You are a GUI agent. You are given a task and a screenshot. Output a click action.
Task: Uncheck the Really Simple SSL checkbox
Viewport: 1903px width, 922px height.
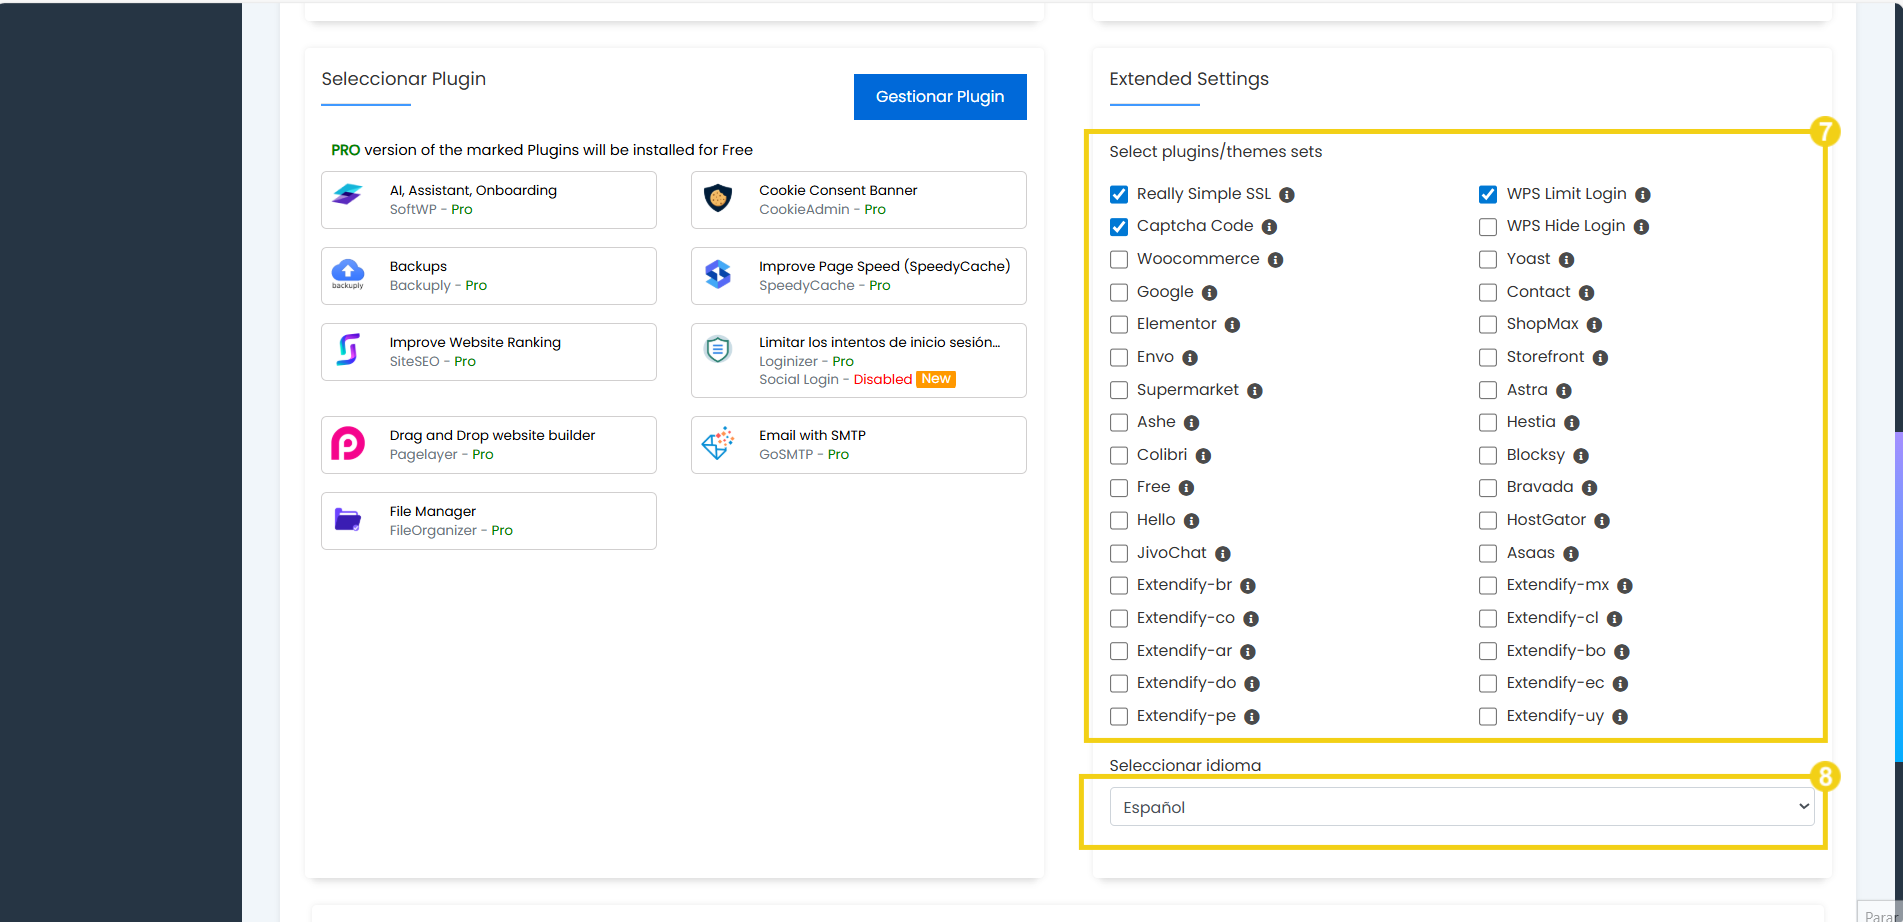(x=1119, y=194)
